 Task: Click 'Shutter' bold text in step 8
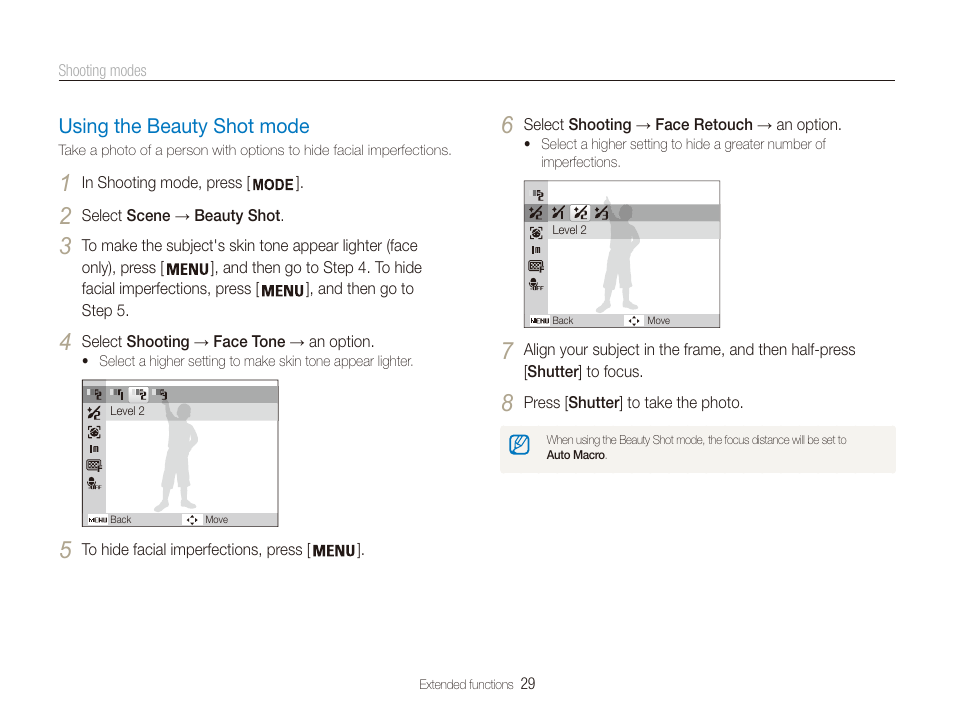point(594,402)
